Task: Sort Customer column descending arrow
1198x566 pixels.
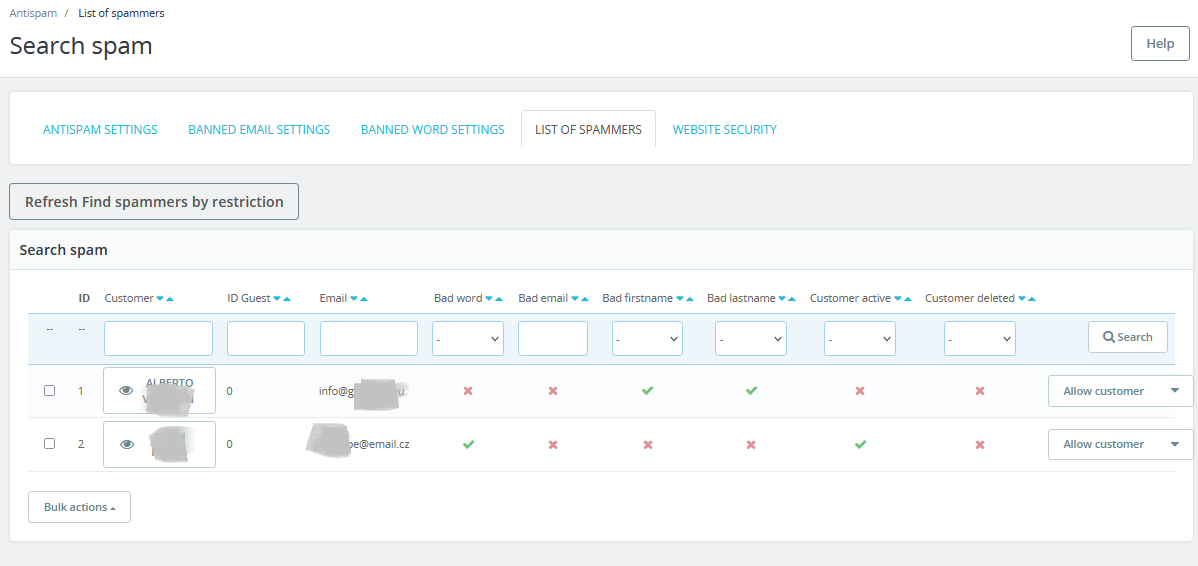Action: (x=160, y=299)
